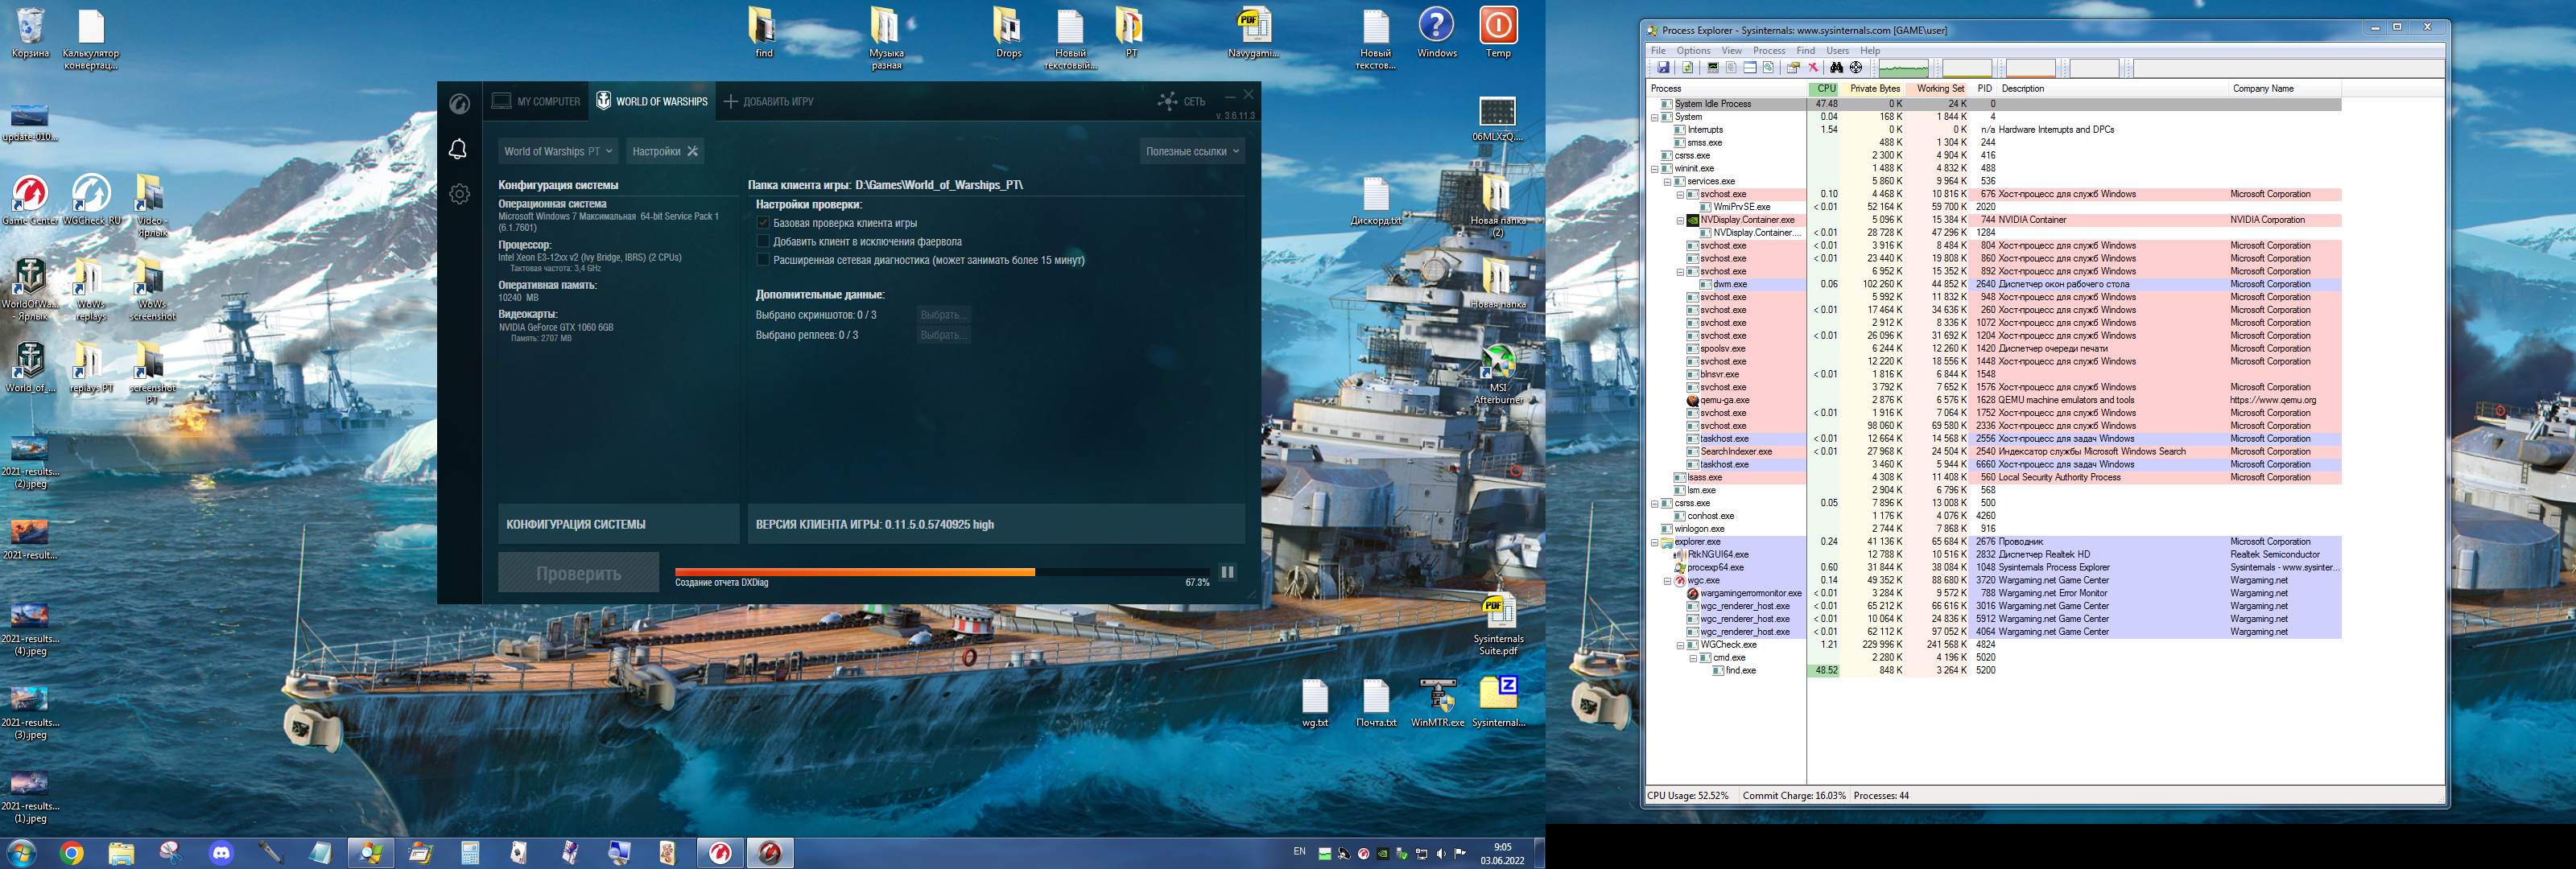
Task: Open the Options menu in Process Explorer
Action: click(x=1693, y=50)
